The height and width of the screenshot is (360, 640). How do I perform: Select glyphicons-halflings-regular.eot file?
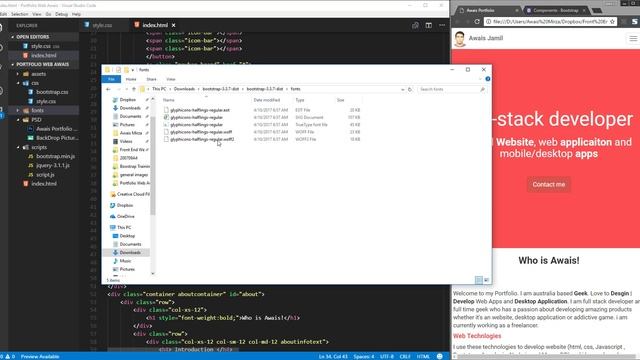[x=200, y=110]
